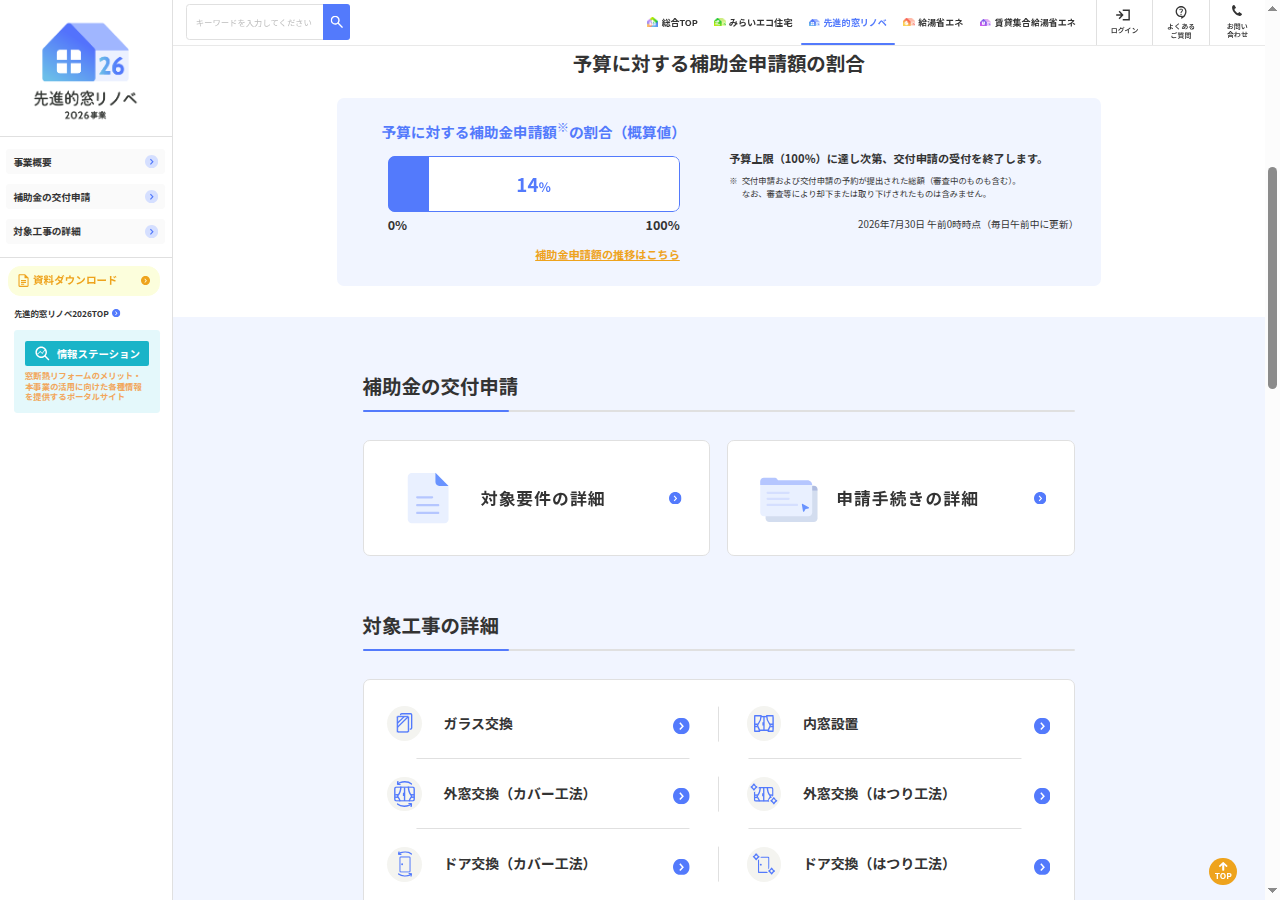Click the 賃貸集合給湯省エネ house icon

click(x=985, y=22)
